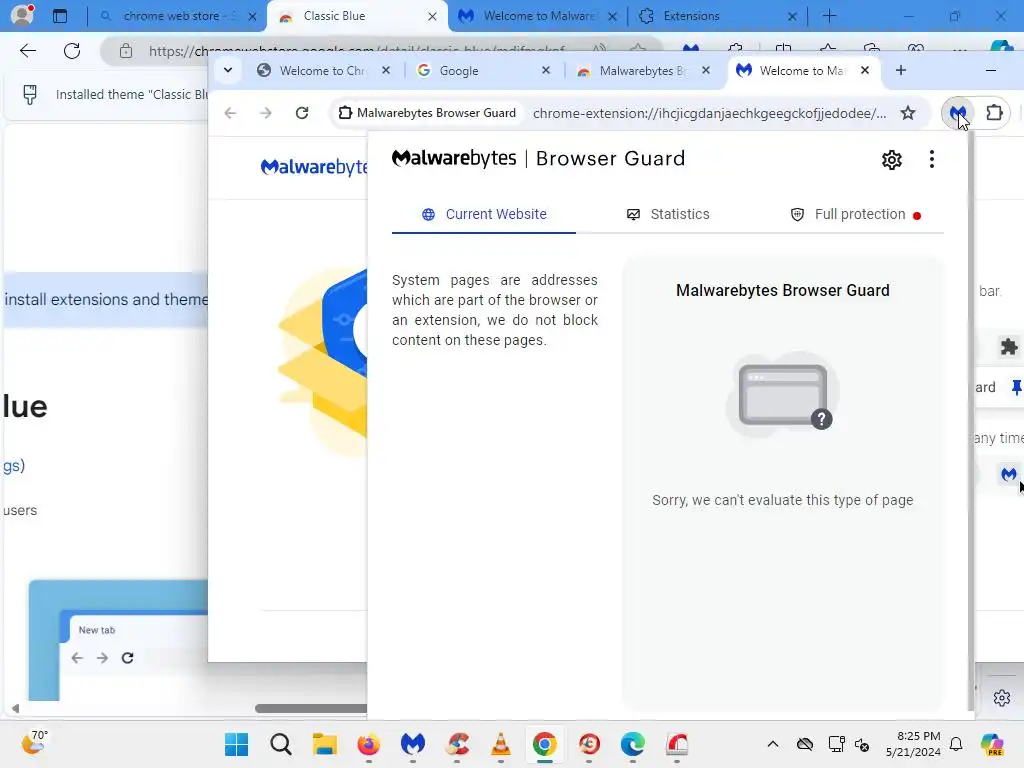
Task: Click the settings gear at bottom right
Action: pyautogui.click(x=1002, y=697)
